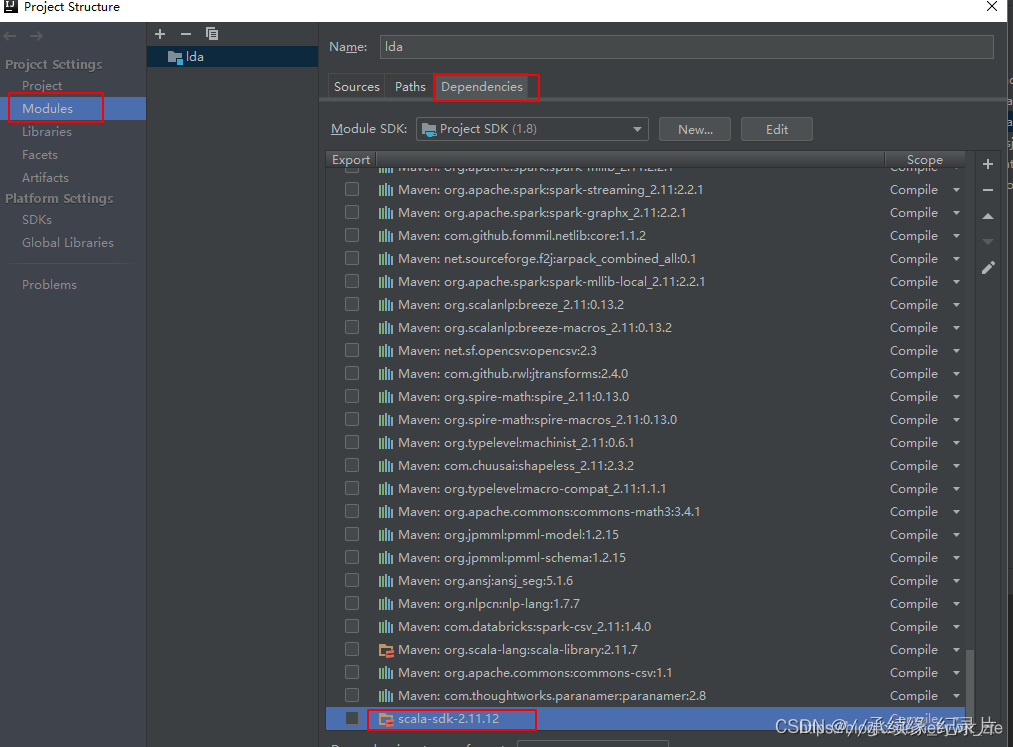The width and height of the screenshot is (1013, 747).
Task: Open the Module SDK dropdown
Action: point(637,128)
